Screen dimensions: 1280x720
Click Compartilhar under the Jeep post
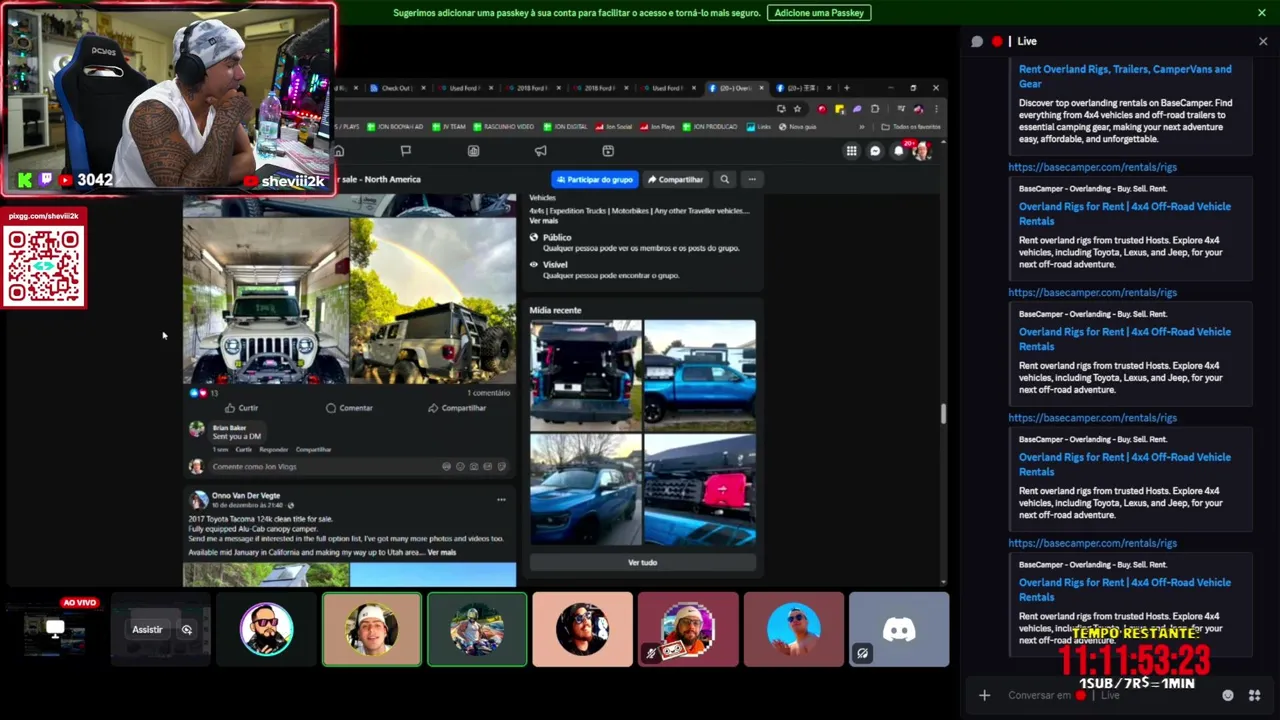click(457, 408)
